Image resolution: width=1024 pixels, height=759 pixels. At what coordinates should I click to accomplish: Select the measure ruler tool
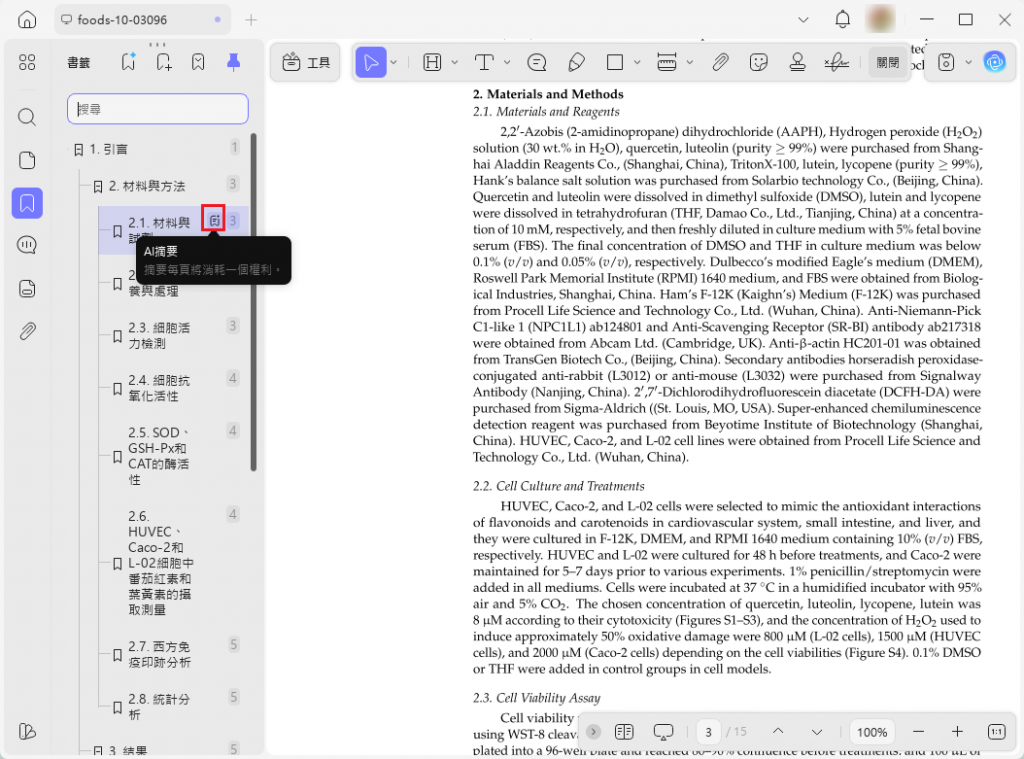click(667, 63)
